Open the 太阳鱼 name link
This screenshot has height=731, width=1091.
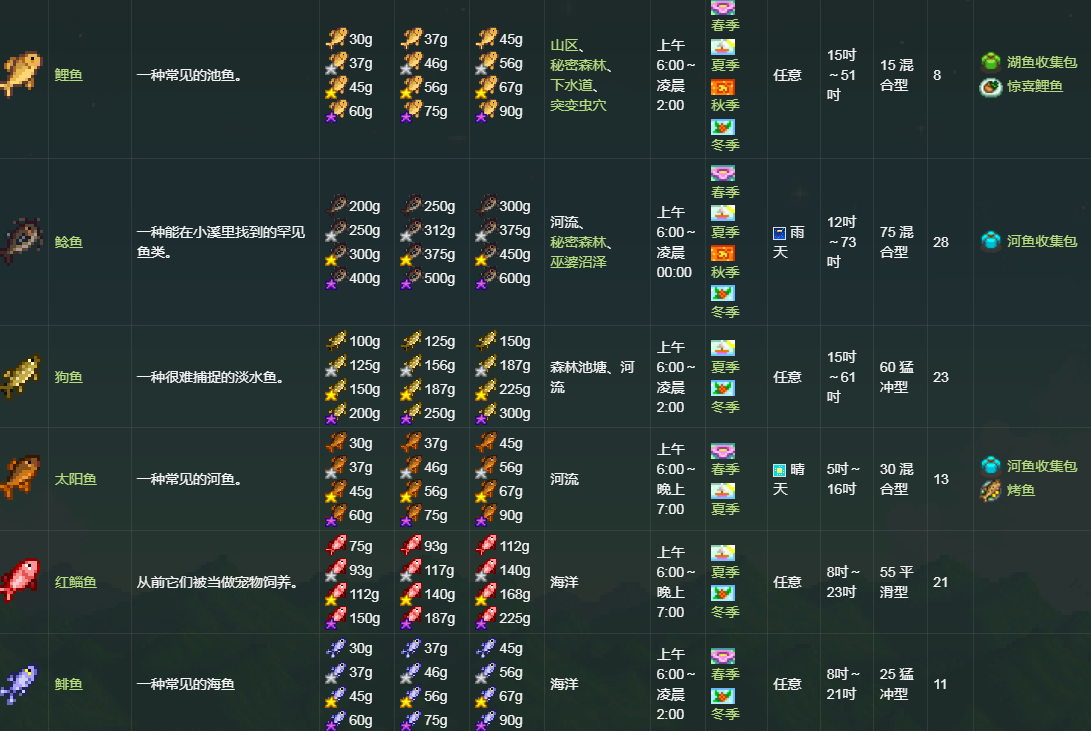pos(75,480)
